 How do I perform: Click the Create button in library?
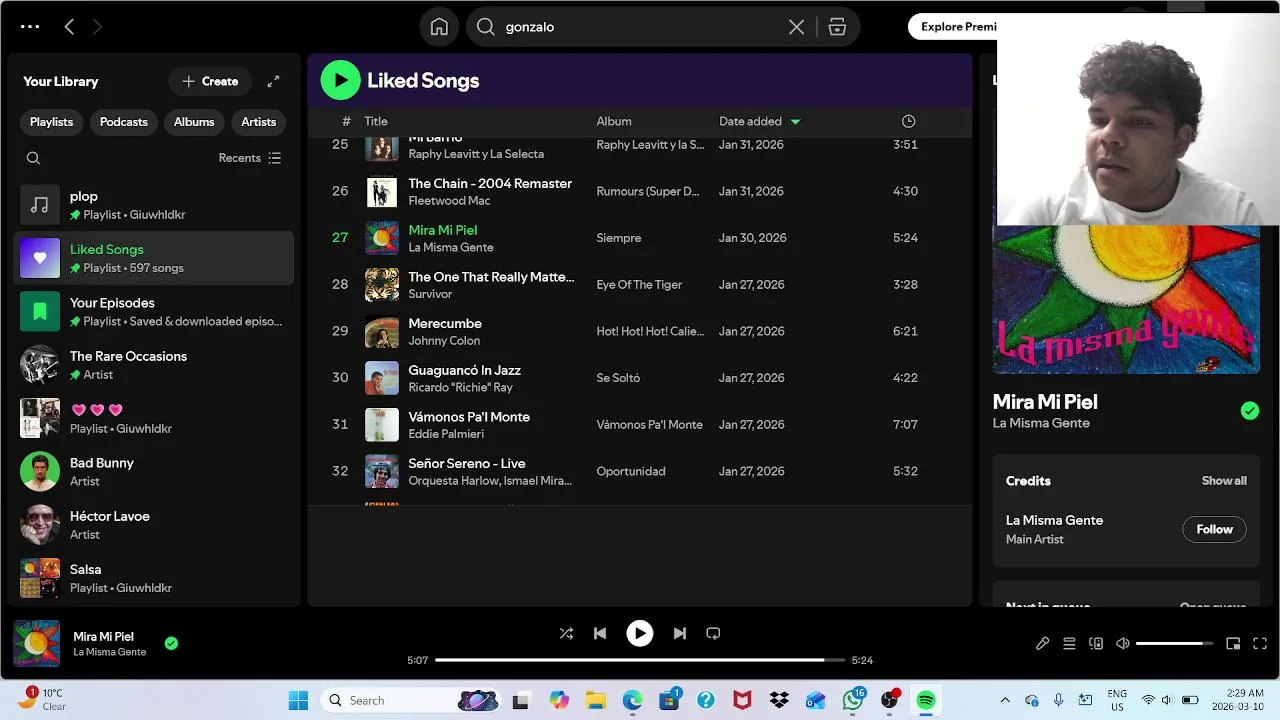pyautogui.click(x=210, y=81)
